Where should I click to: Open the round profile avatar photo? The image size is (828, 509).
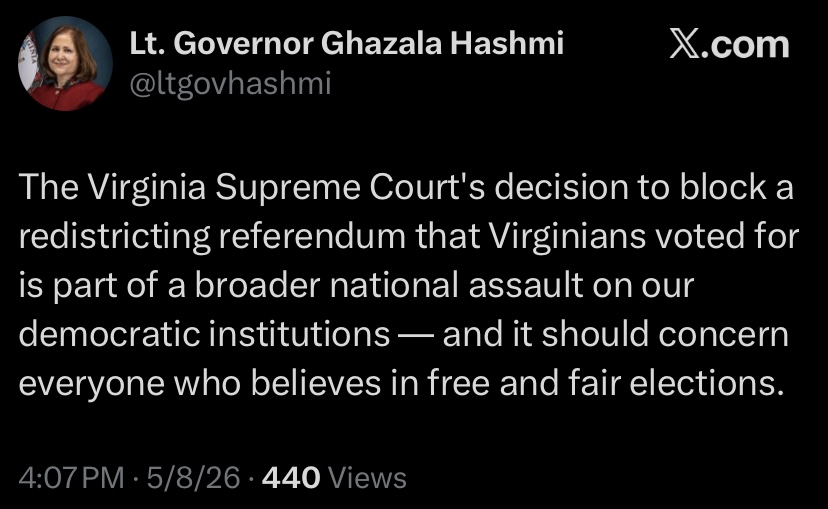click(x=65, y=63)
